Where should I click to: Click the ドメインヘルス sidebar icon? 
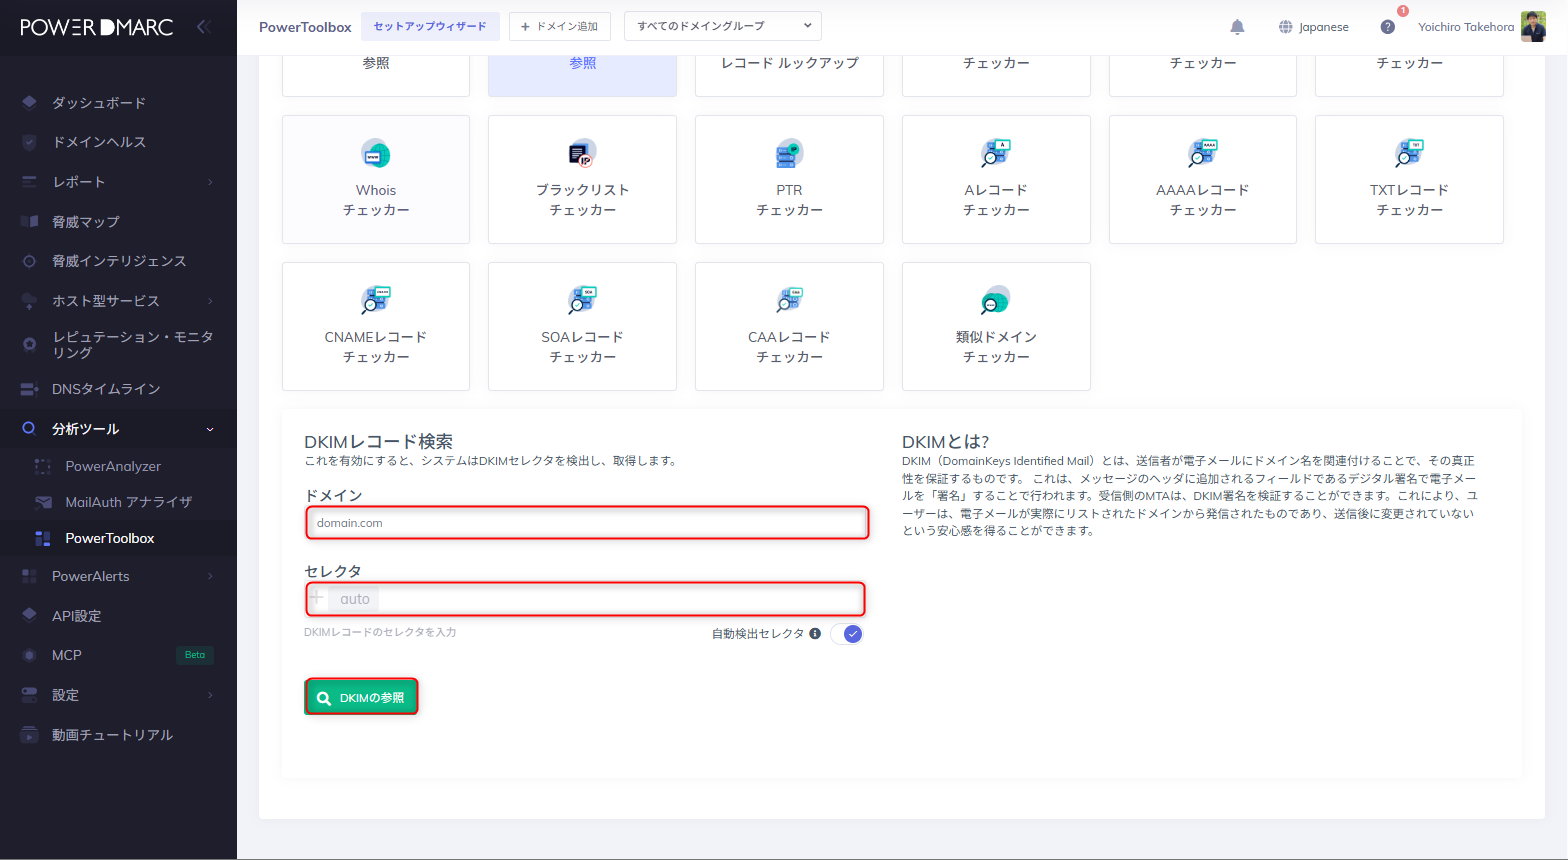pyautogui.click(x=29, y=142)
